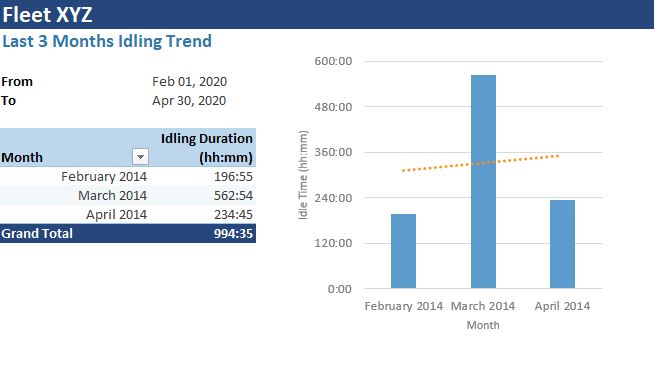Click the 240:00 axis label
654x368 pixels.
click(x=333, y=198)
